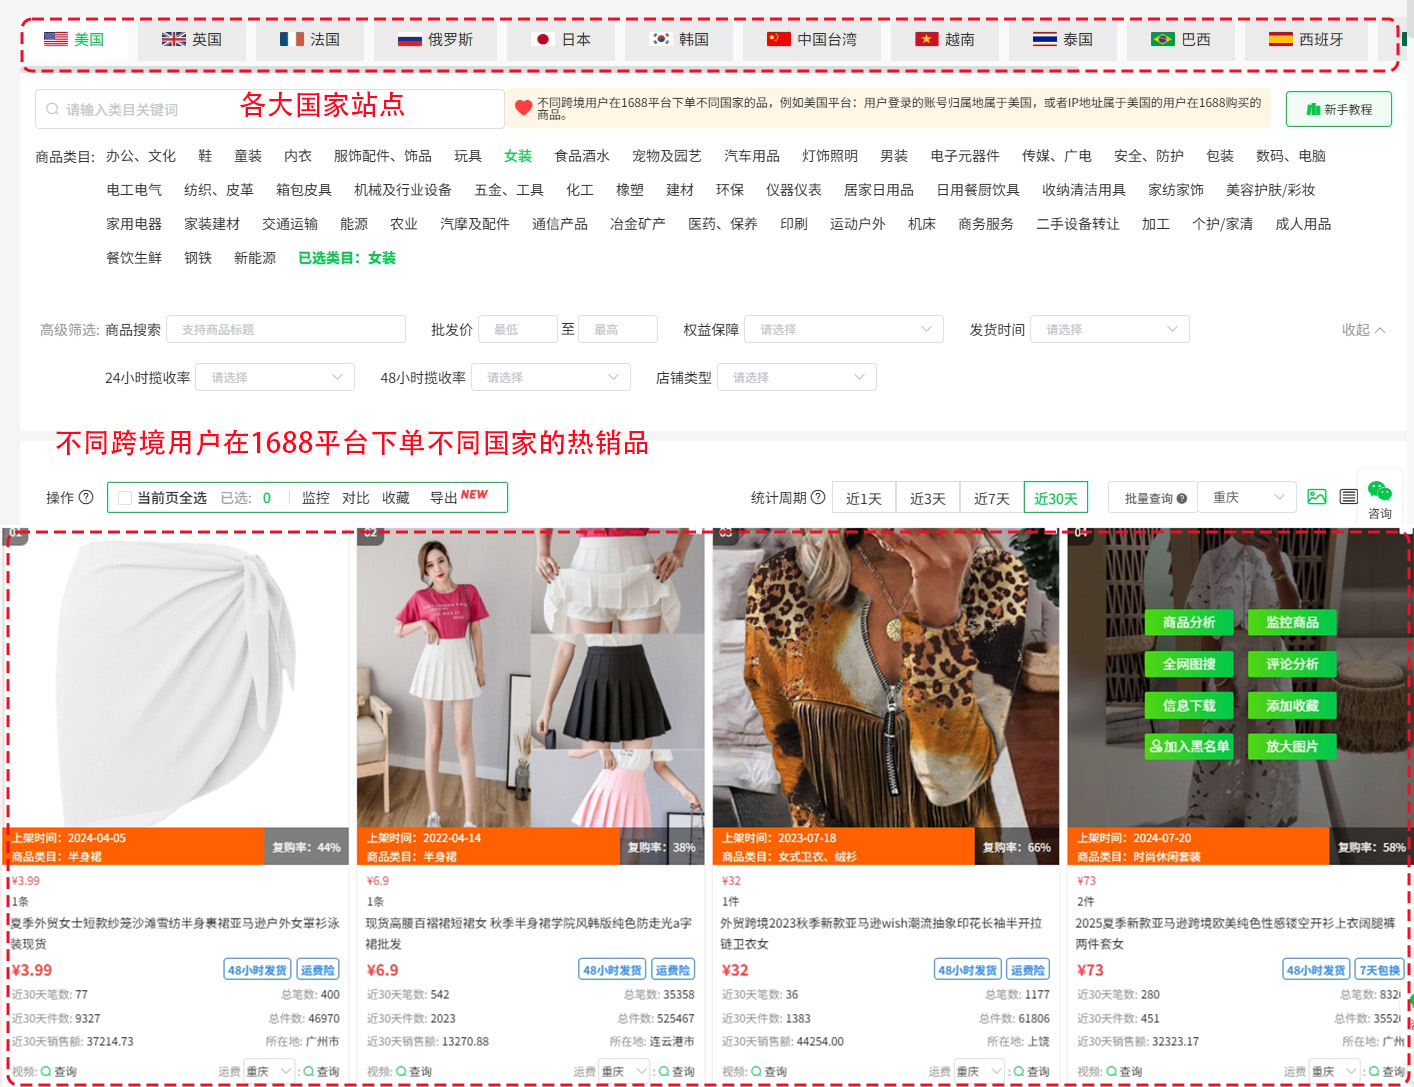The image size is (1414, 1087).
Task: Open the 法国 site tab
Action: (310, 40)
